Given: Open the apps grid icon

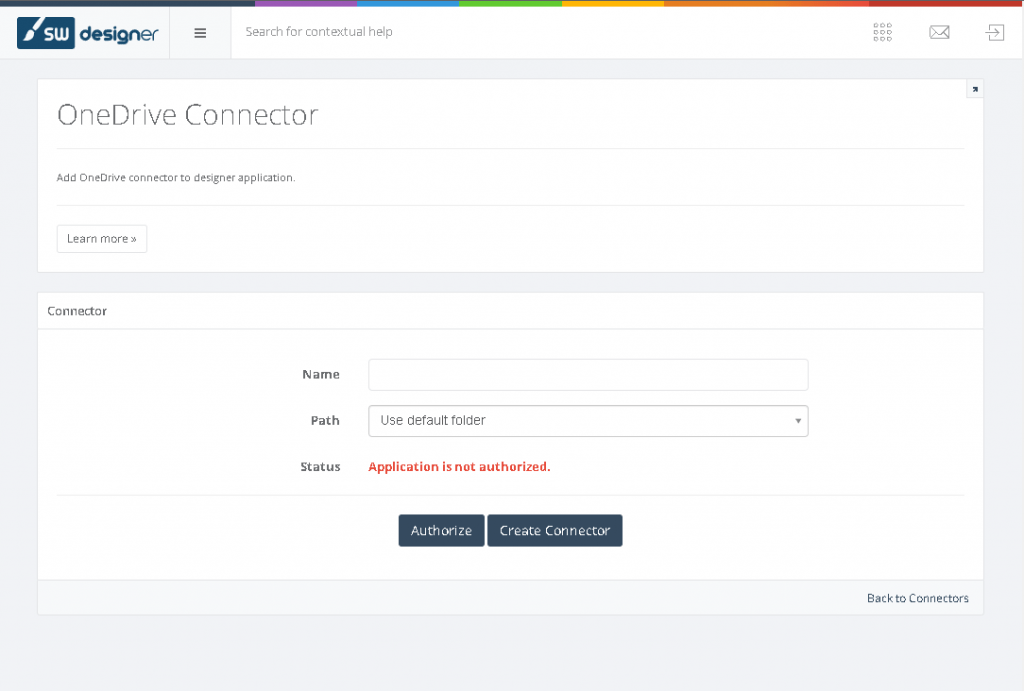Looking at the screenshot, I should pyautogui.click(x=882, y=32).
